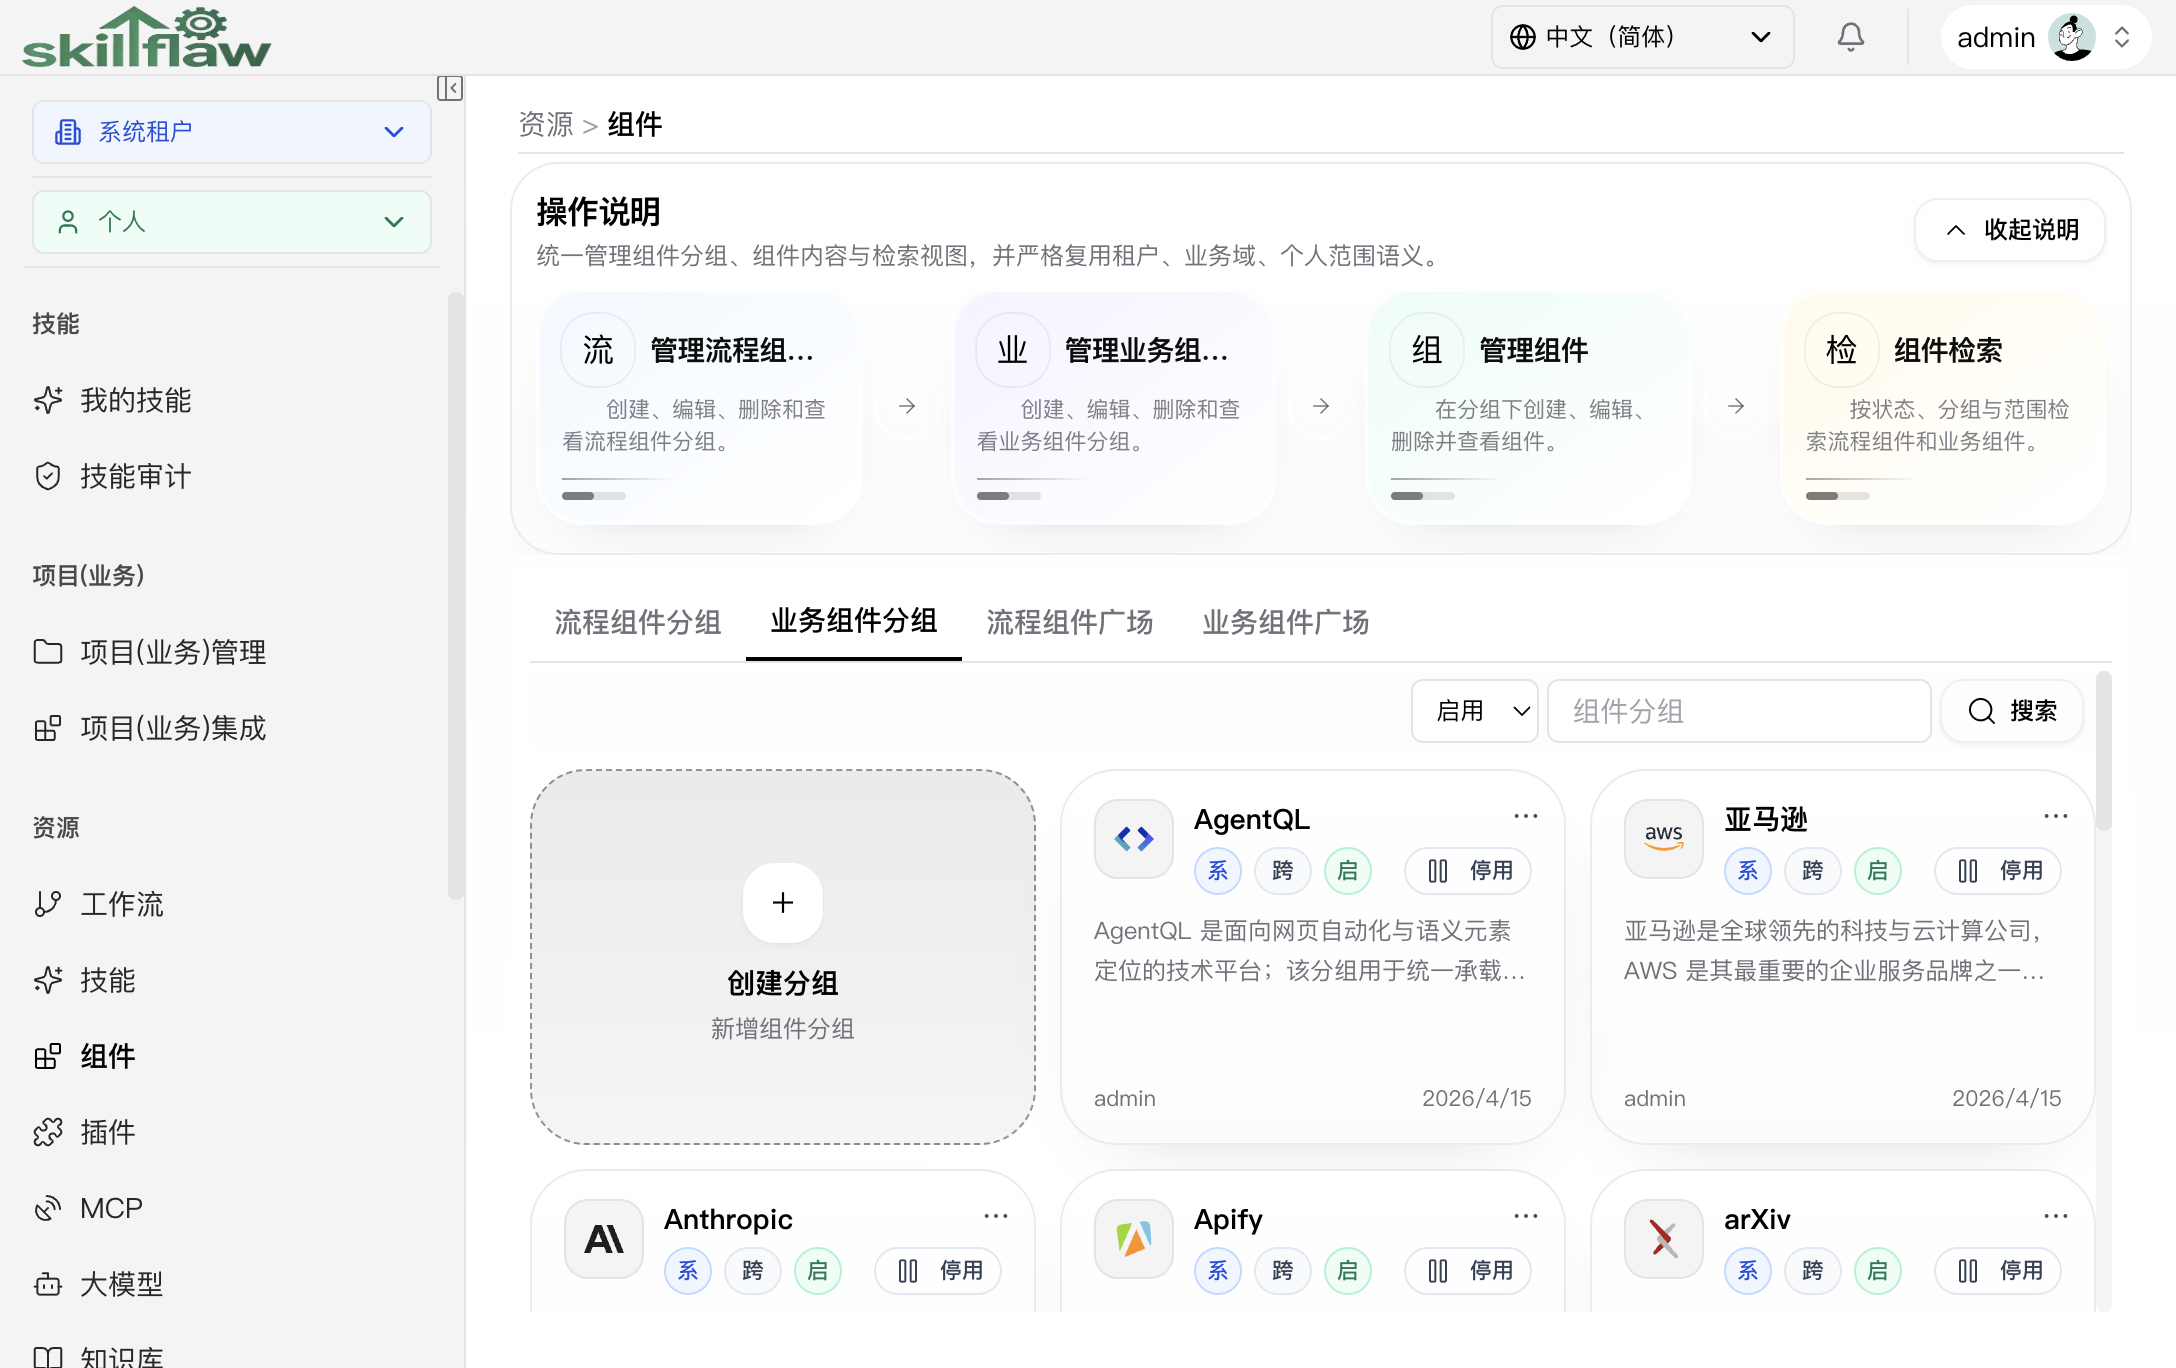Click the Apify logo icon

[1134, 1239]
